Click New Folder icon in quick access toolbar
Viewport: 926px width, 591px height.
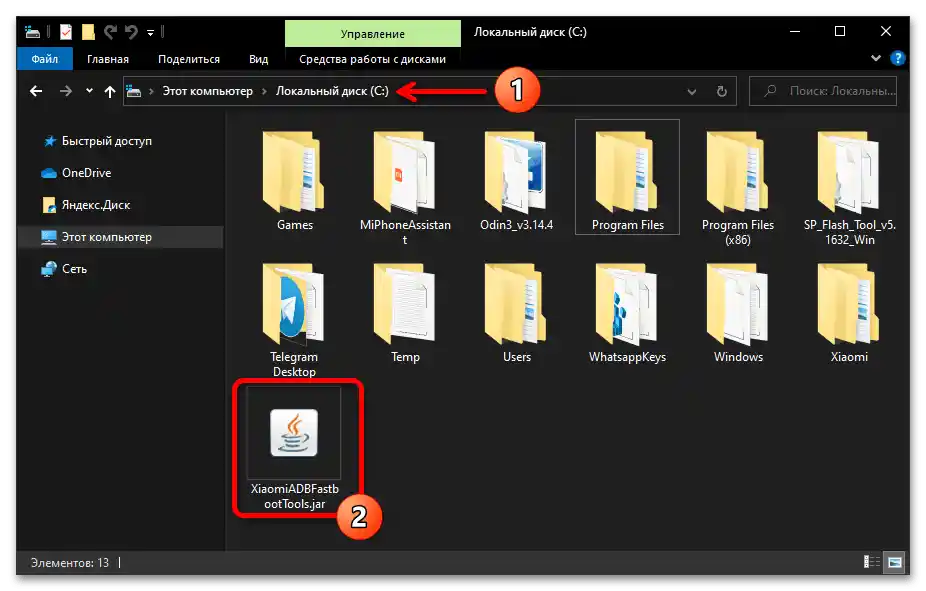pyautogui.click(x=88, y=32)
